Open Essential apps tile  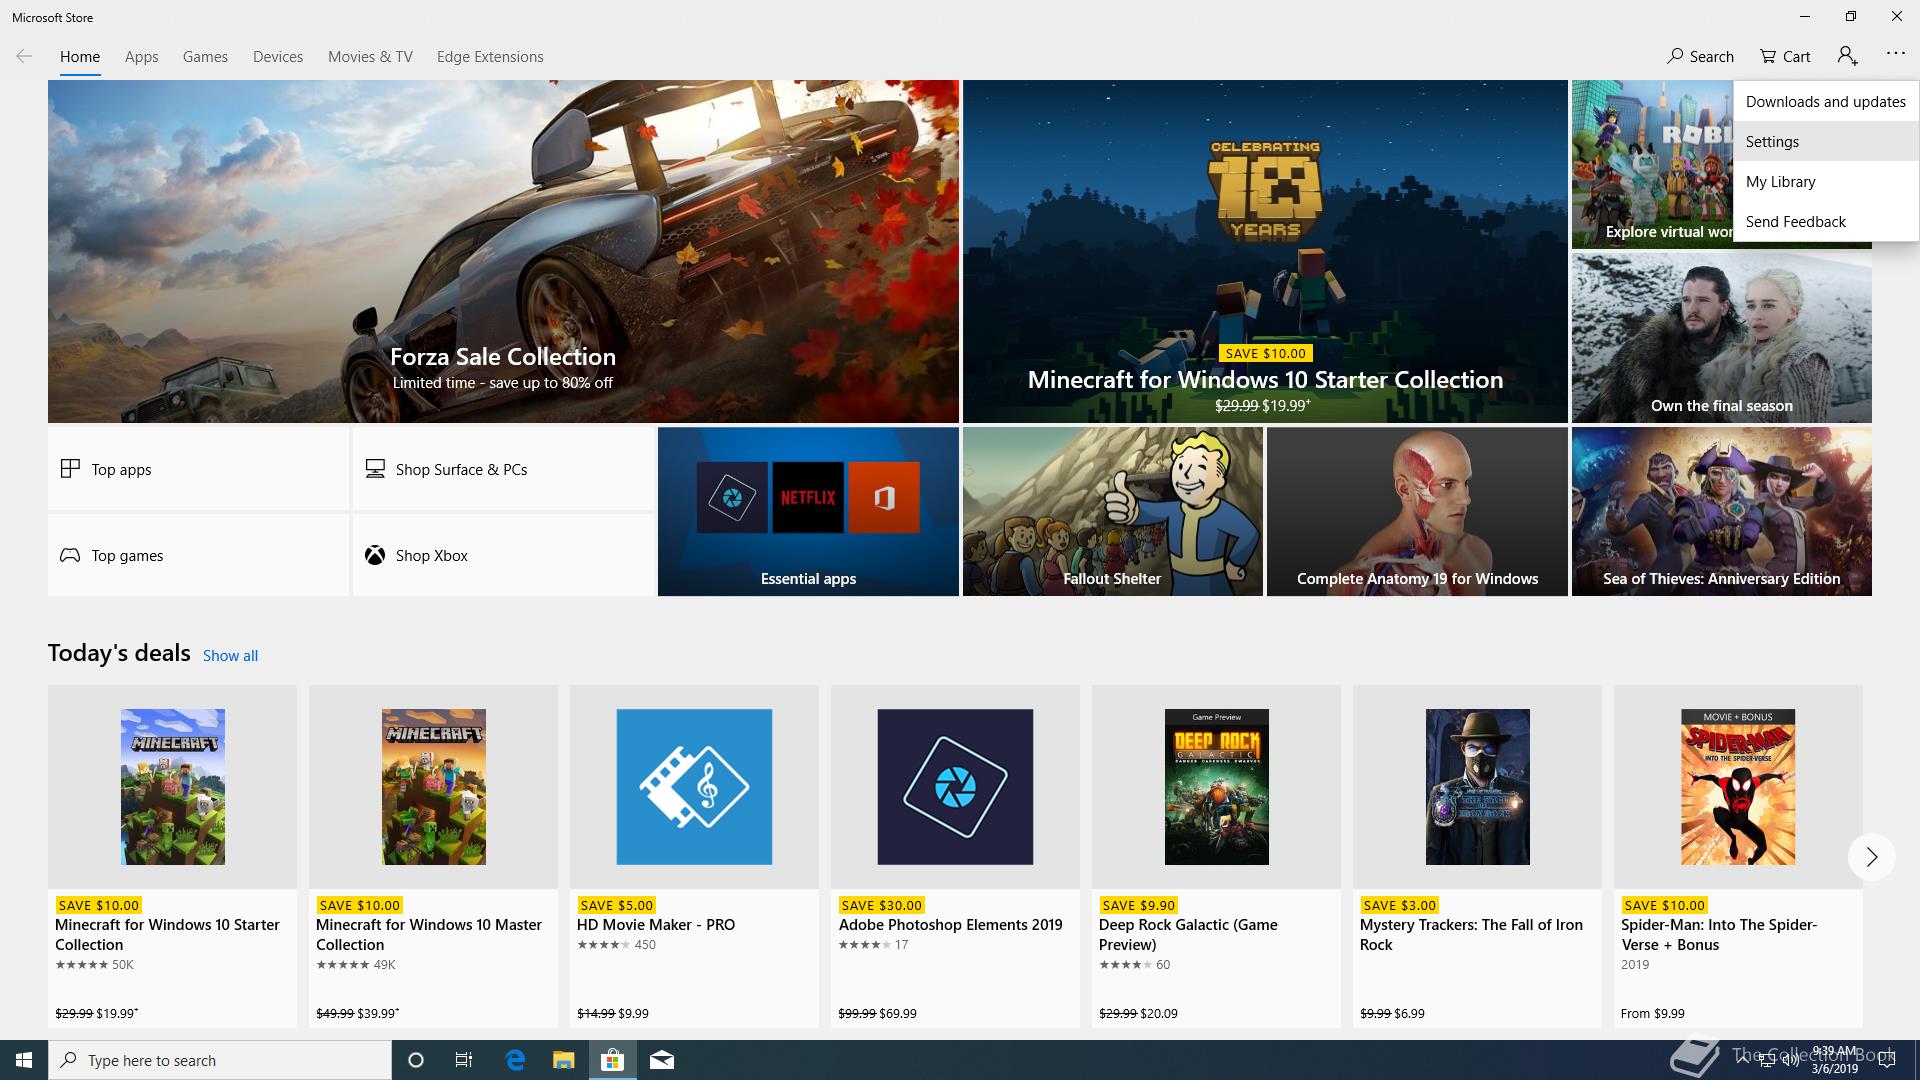point(808,511)
